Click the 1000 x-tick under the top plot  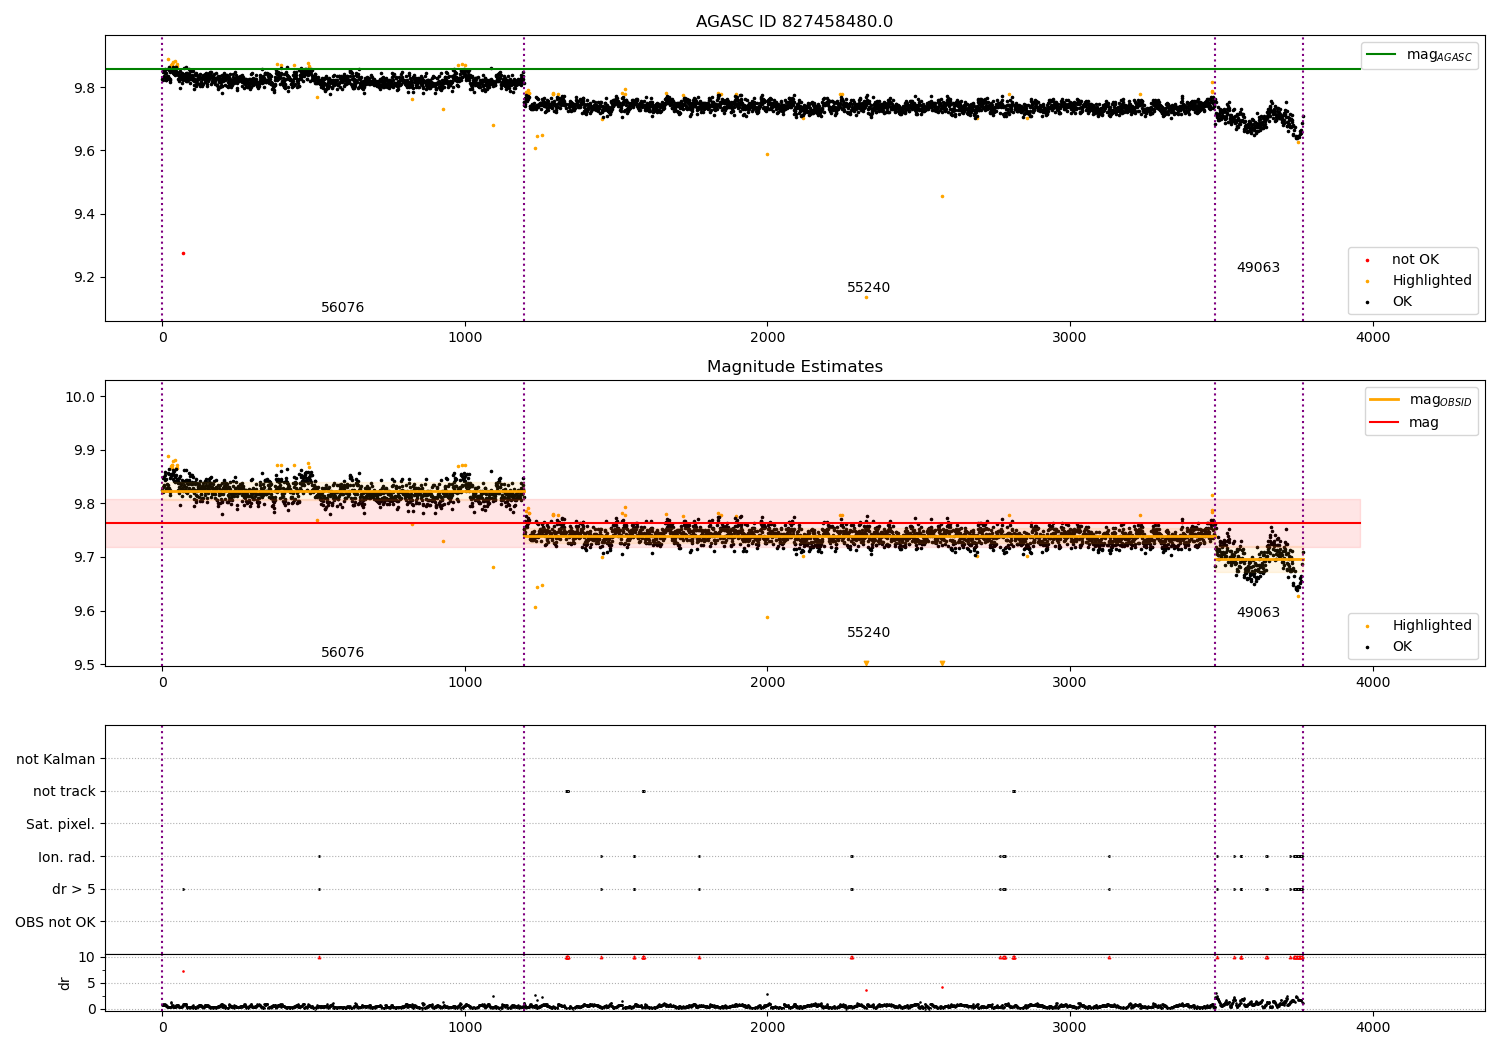pos(465,338)
